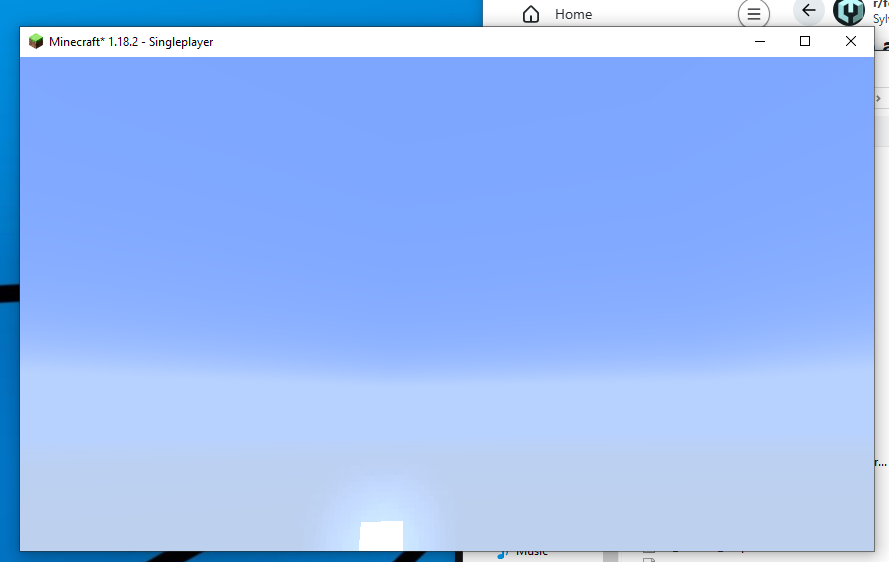The width and height of the screenshot is (889, 562).
Task: Close the Minecraft 1.18.2 window
Action: tap(850, 41)
